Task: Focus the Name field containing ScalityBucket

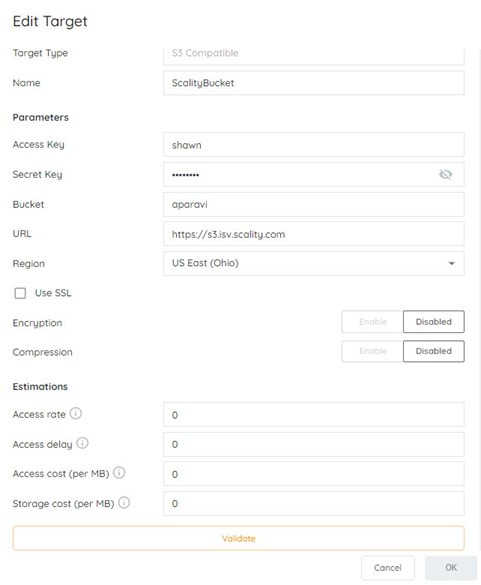Action: [314, 83]
